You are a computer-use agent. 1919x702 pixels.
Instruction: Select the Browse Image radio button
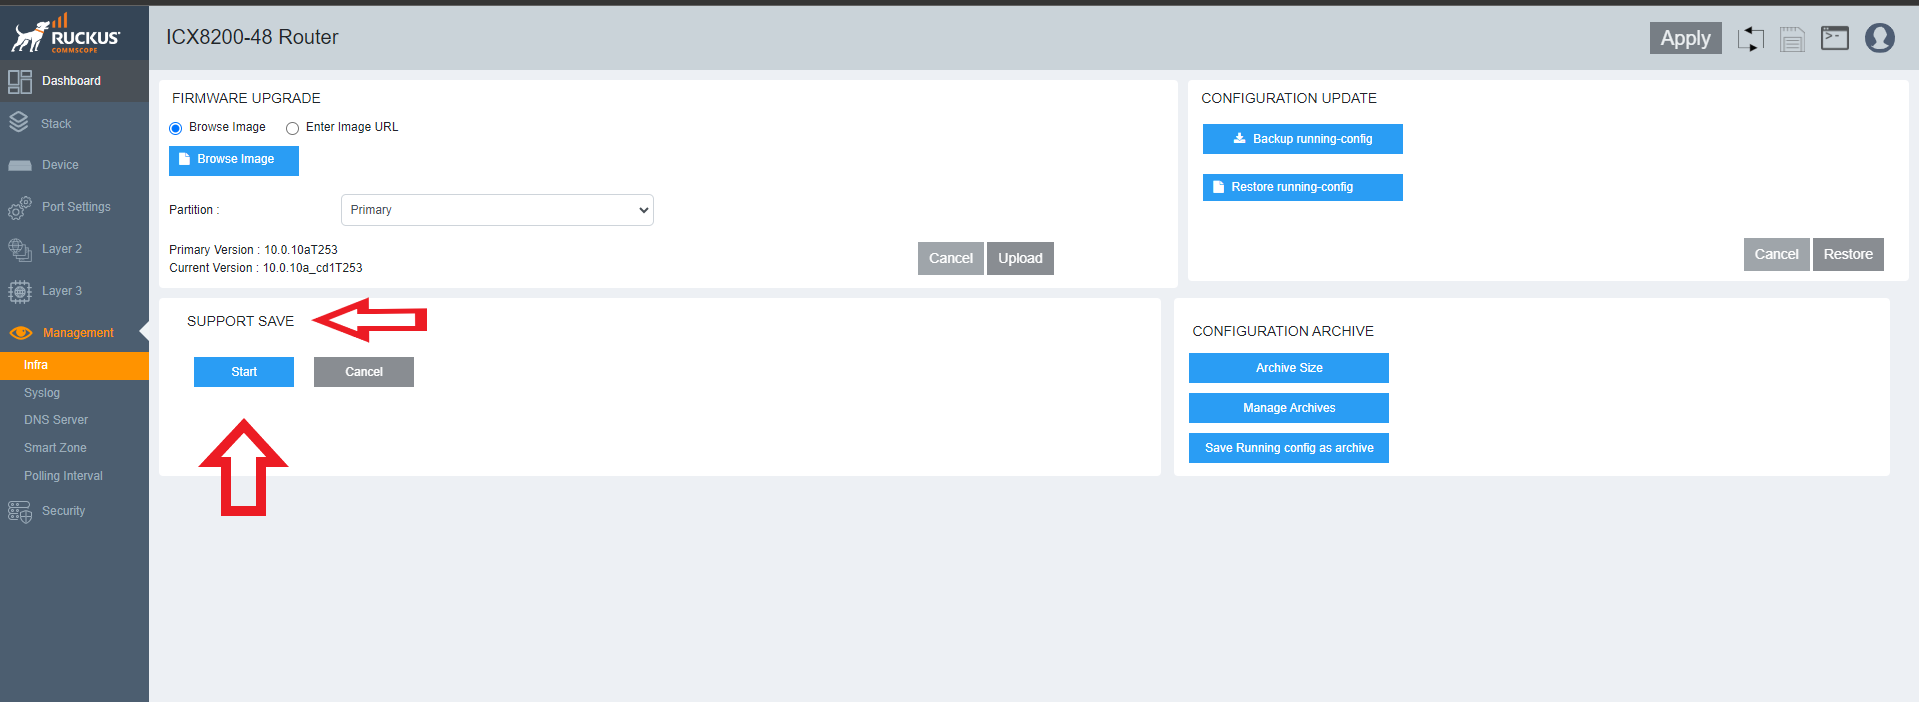coord(176,128)
